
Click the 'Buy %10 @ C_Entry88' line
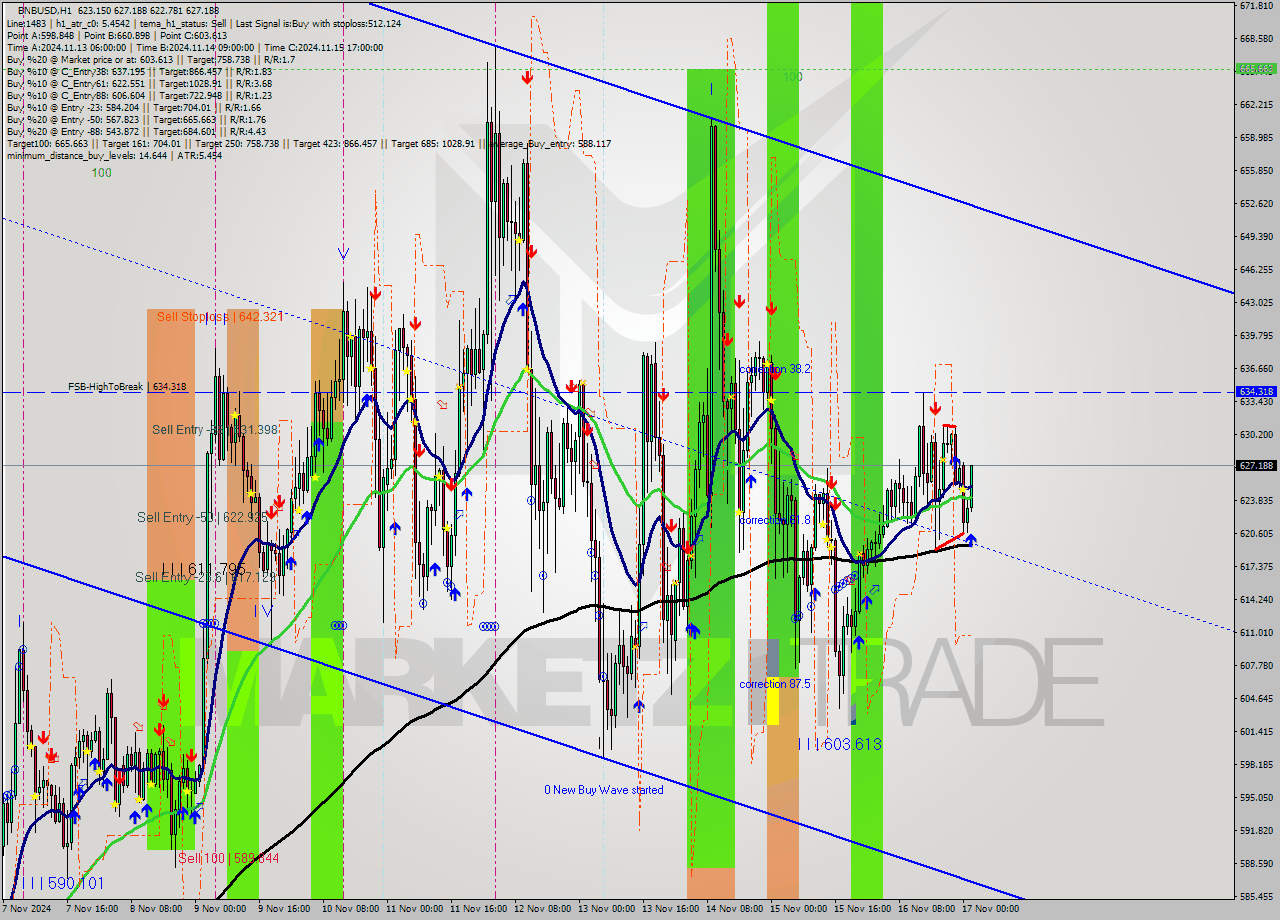point(139,95)
